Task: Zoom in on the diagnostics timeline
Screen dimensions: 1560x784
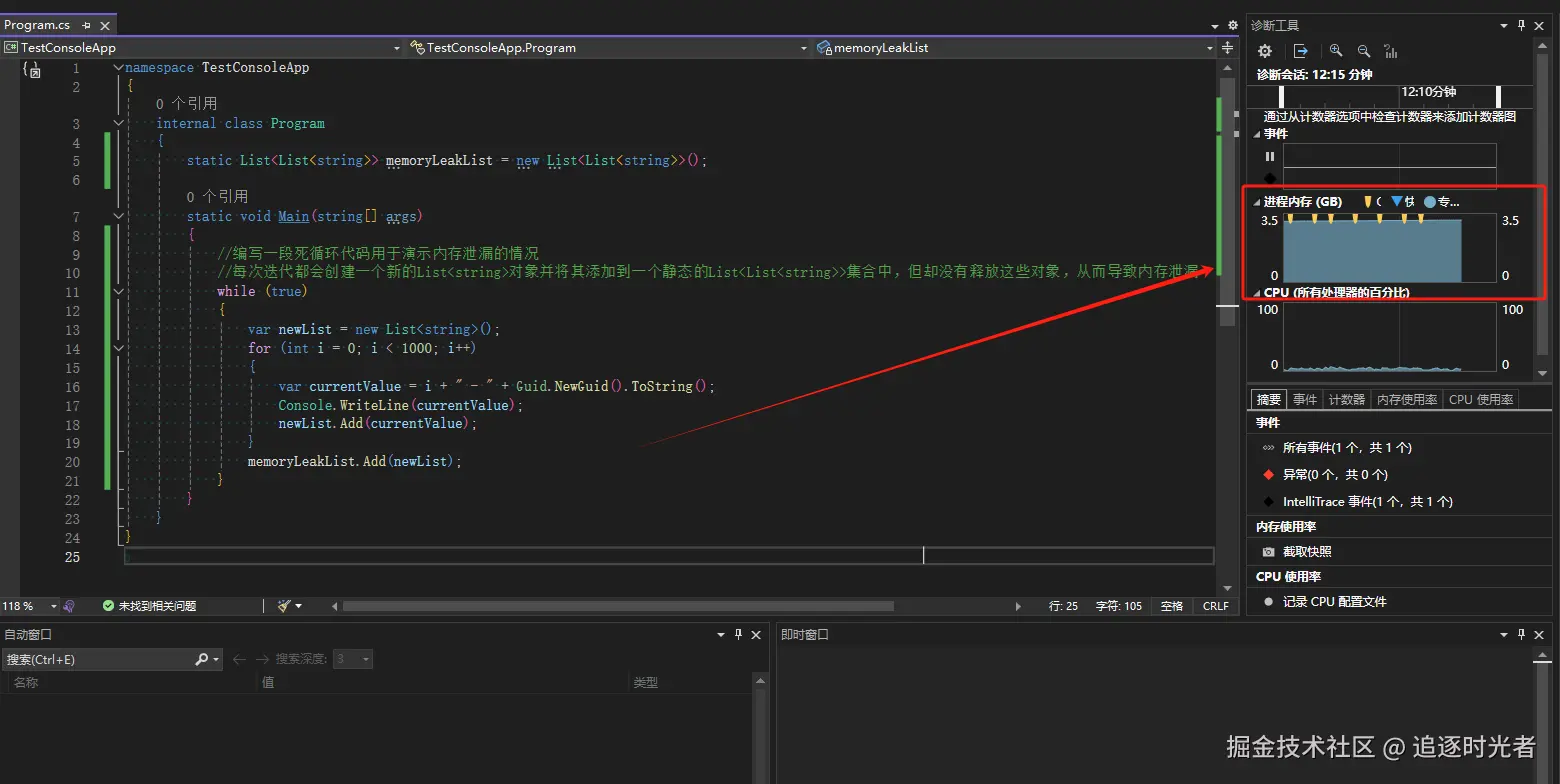Action: pos(1336,51)
